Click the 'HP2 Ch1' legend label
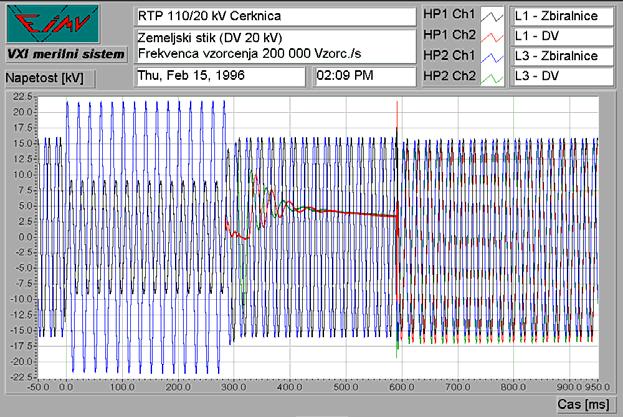Screen dimensions: 623x417 [449, 55]
